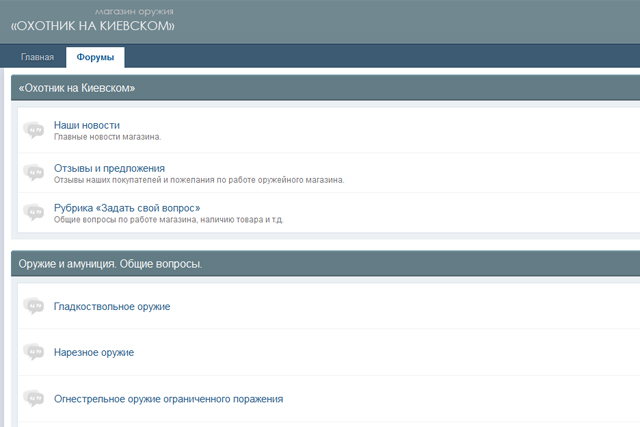The height and width of the screenshot is (427, 640).
Task: Open the Наши новости forum
Action: (87, 125)
